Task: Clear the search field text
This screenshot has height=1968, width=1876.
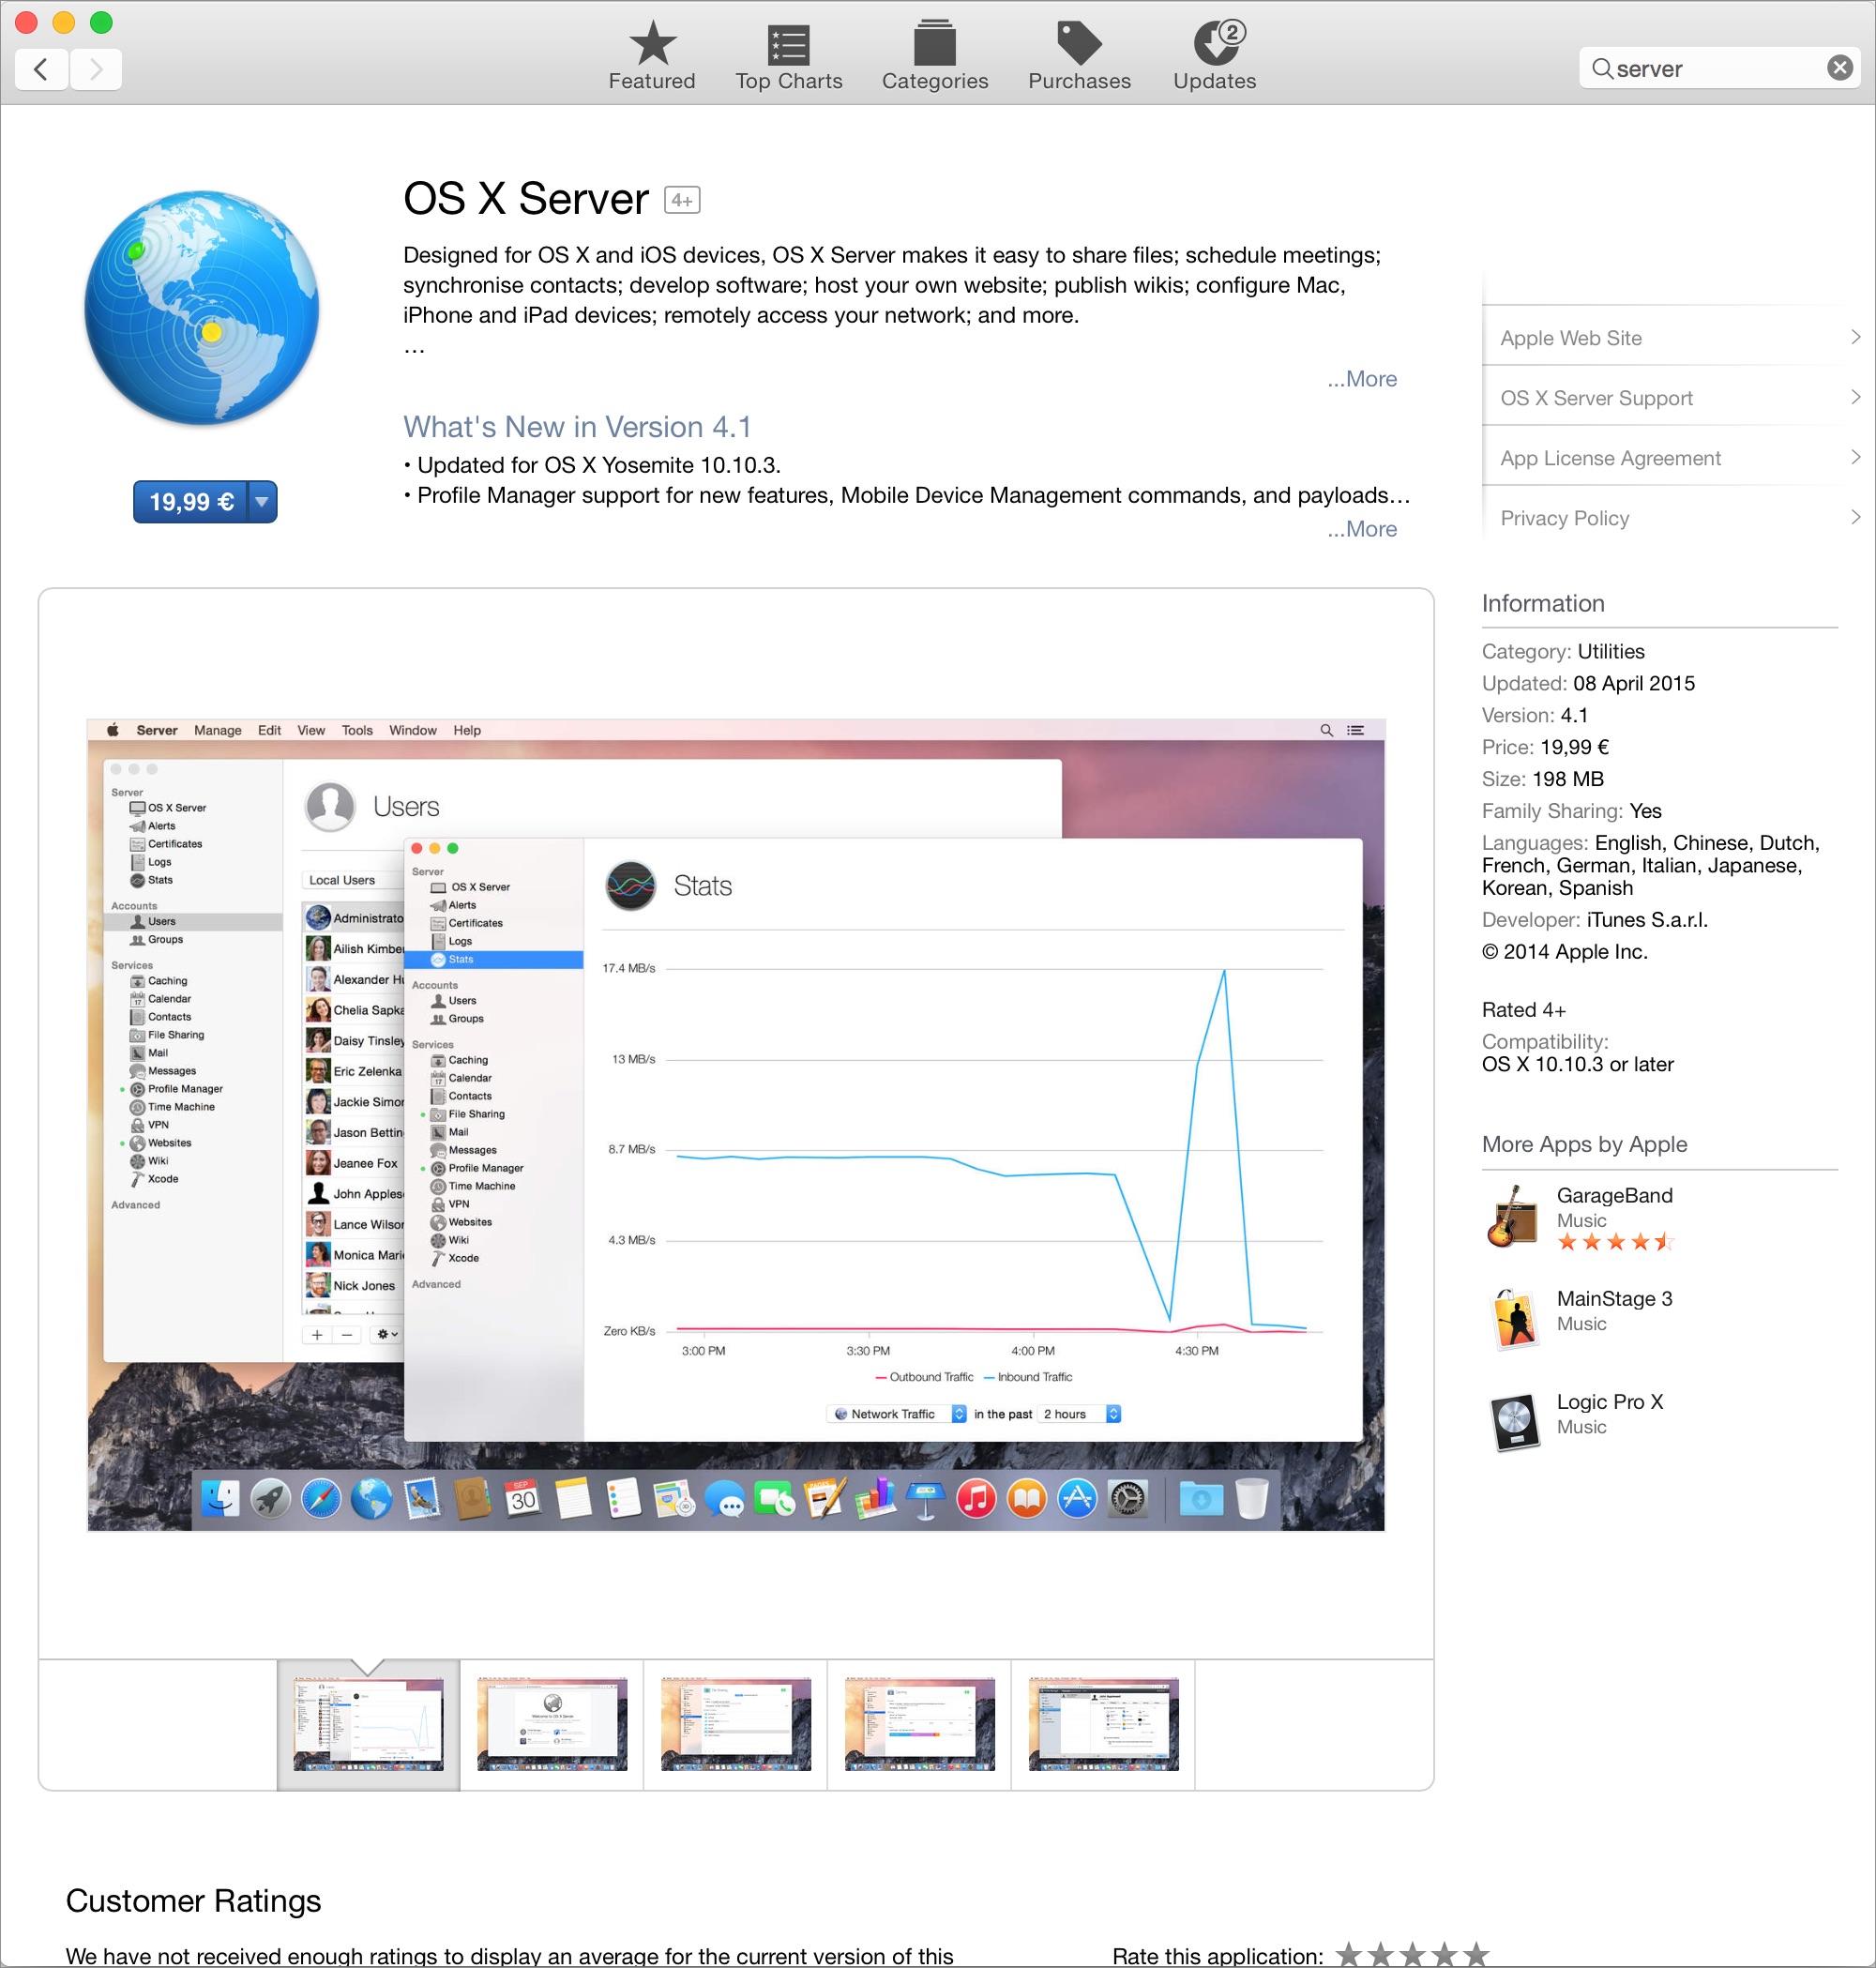Action: click(1839, 68)
